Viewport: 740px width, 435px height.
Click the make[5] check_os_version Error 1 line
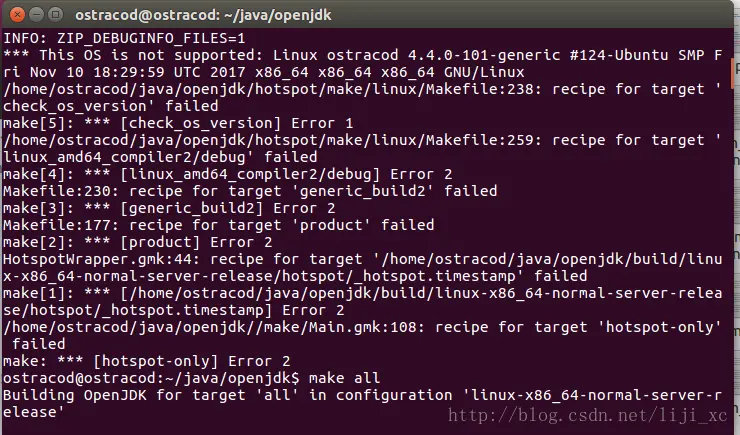pos(178,123)
